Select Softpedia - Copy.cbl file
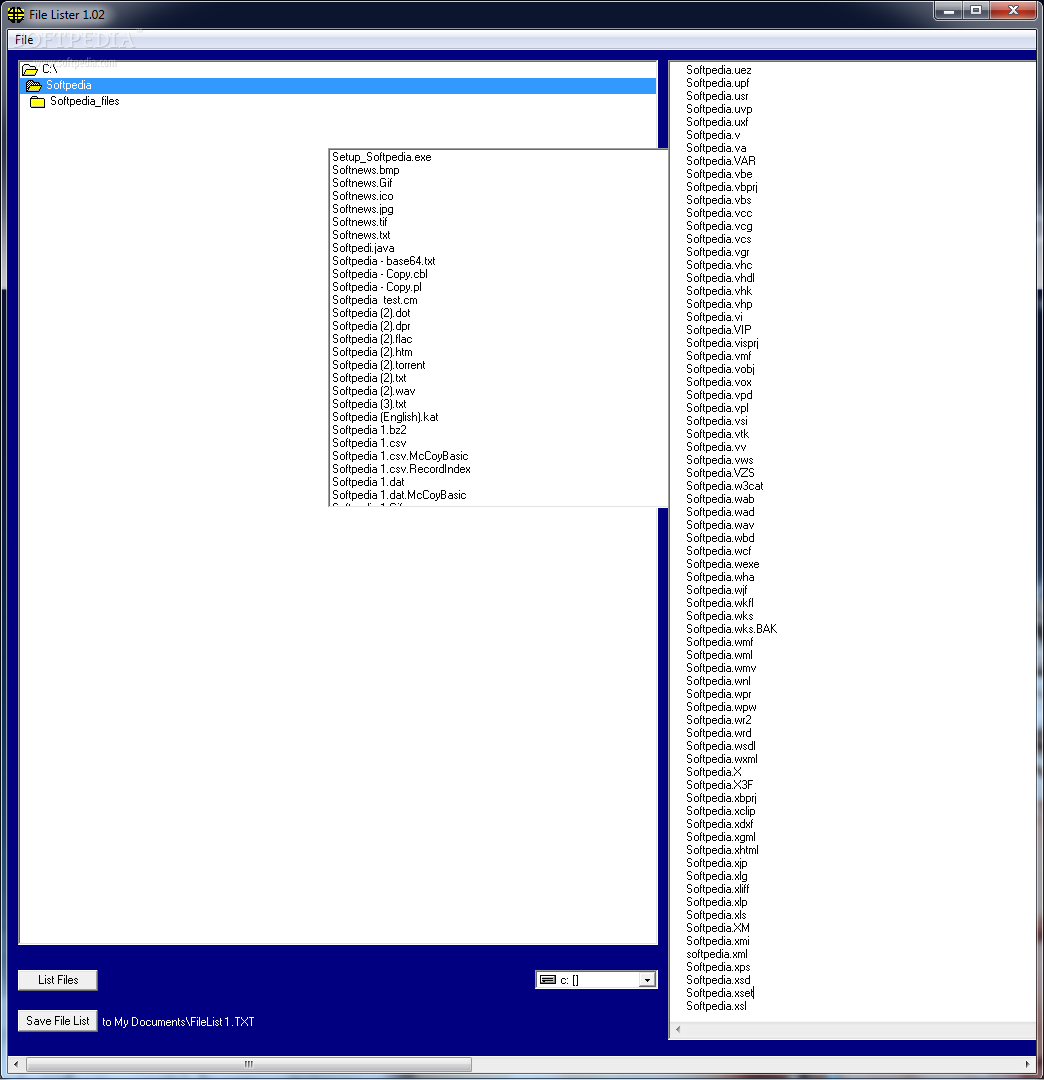 pos(380,274)
